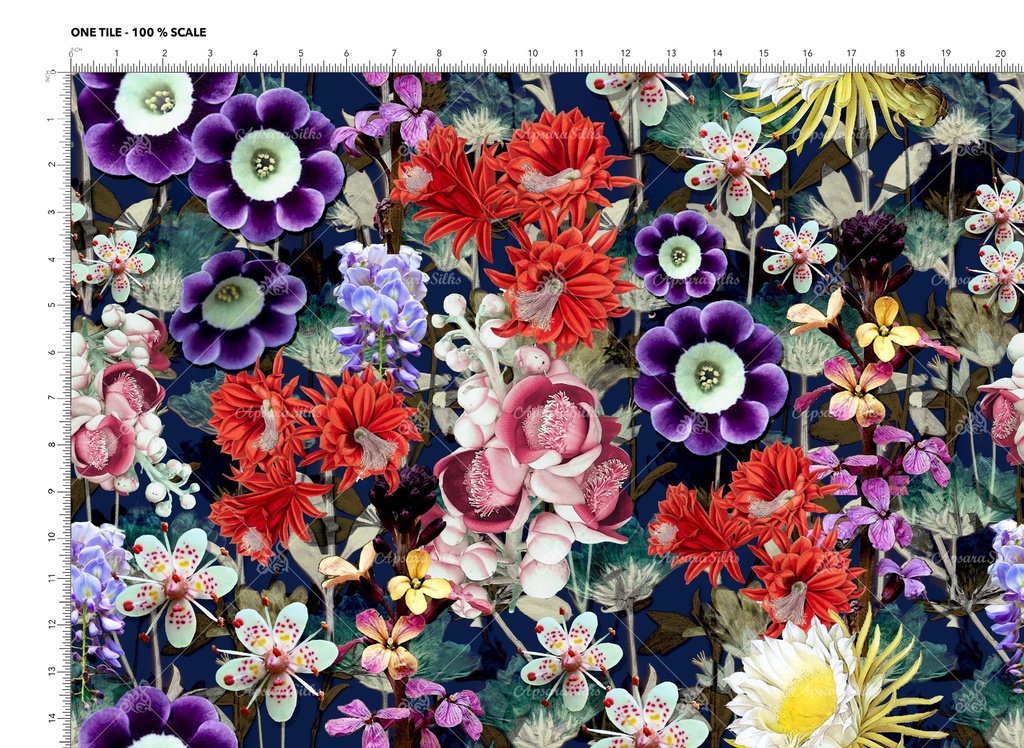1024x748 pixels.
Task: Click number 10 on the left vertical ruler
Action: 54,535
